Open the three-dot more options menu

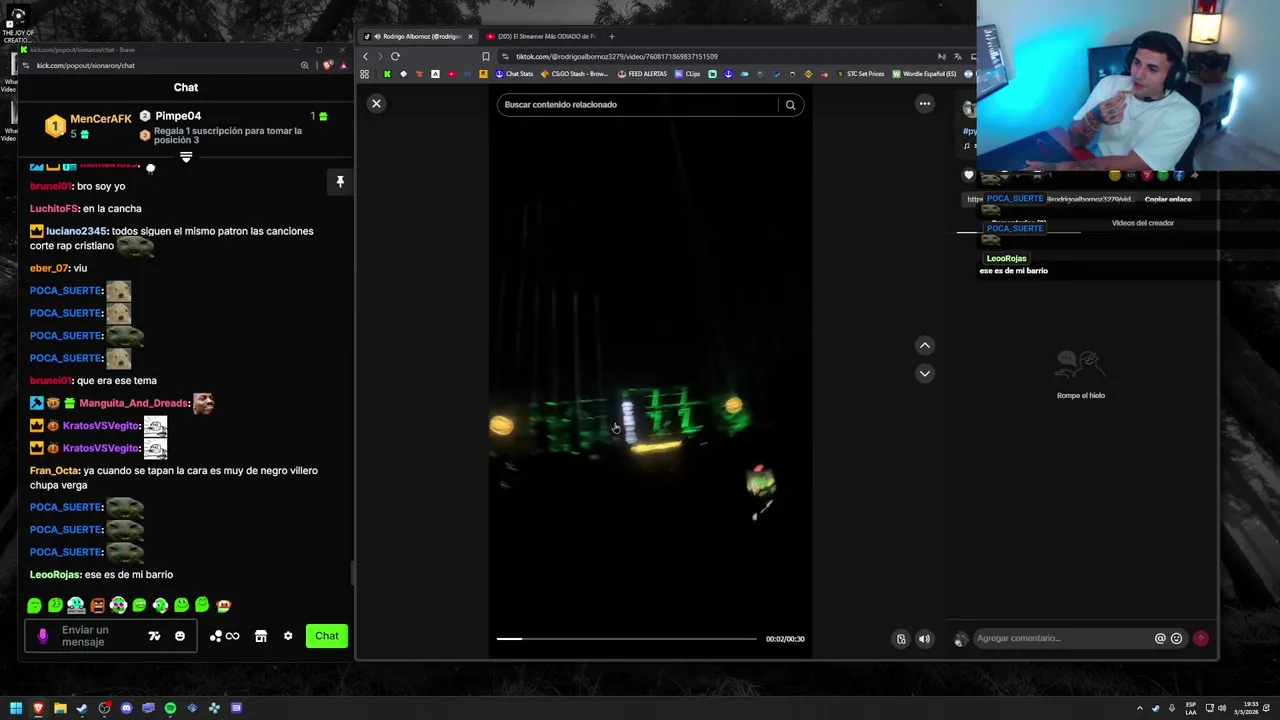(925, 104)
